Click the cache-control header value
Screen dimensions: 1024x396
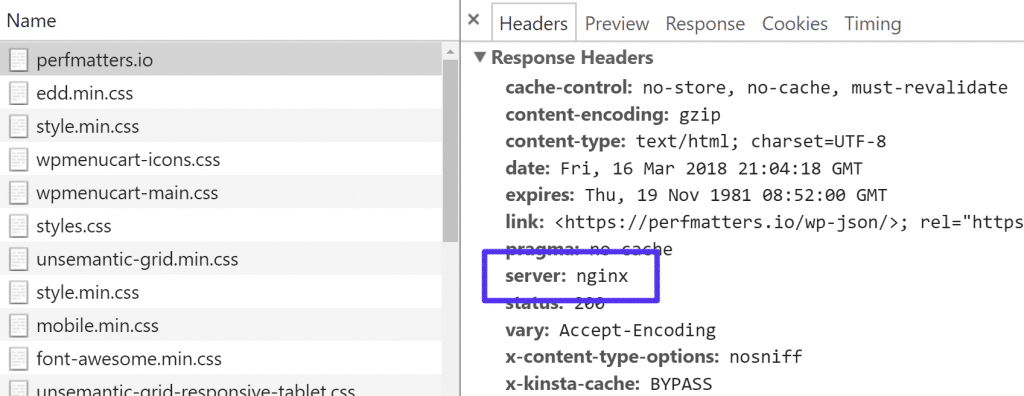825,87
